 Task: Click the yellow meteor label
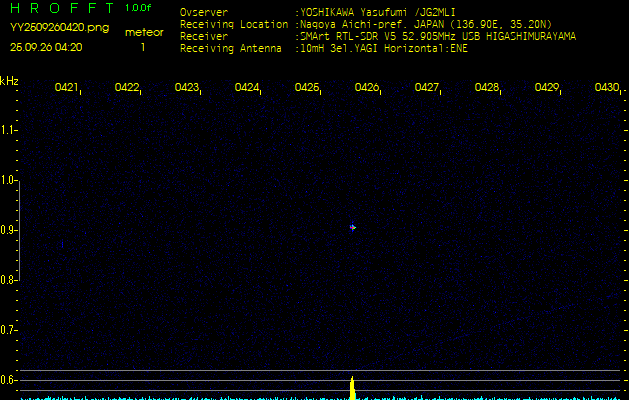tap(144, 32)
